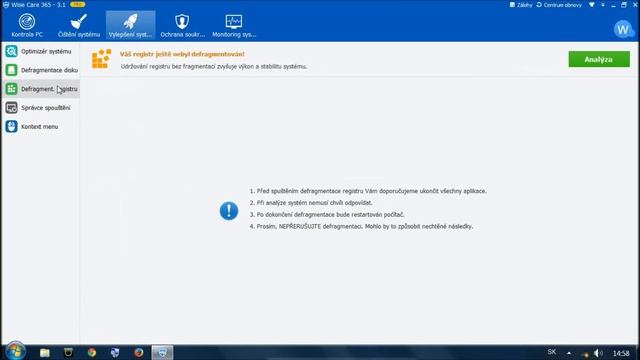Image resolution: width=640 pixels, height=360 pixels.
Task: Open Centrum obnovy link
Action: pos(559,5)
